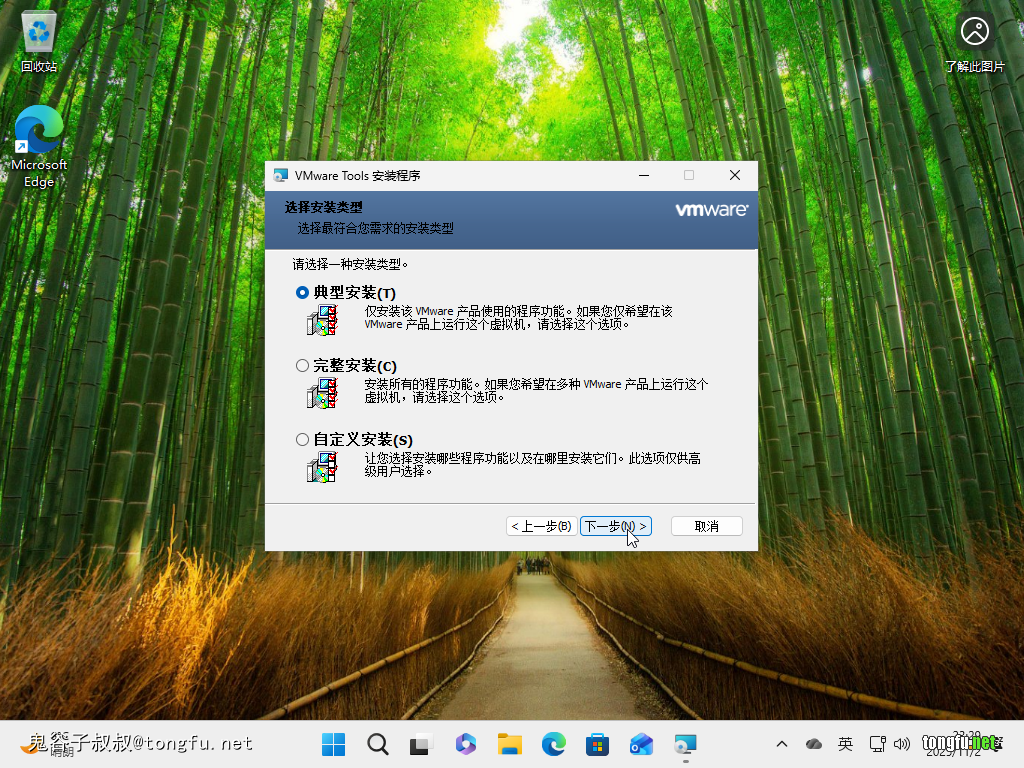Image resolution: width=1024 pixels, height=768 pixels.
Task: Click the 英 input method indicator
Action: [845, 744]
